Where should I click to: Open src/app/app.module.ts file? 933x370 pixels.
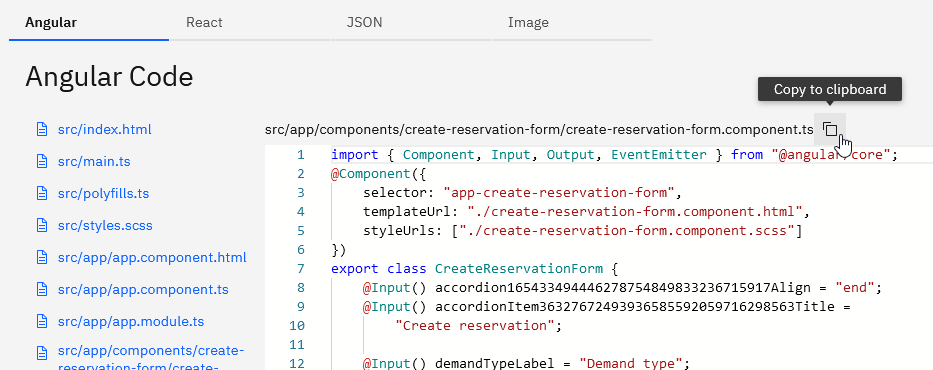131,322
